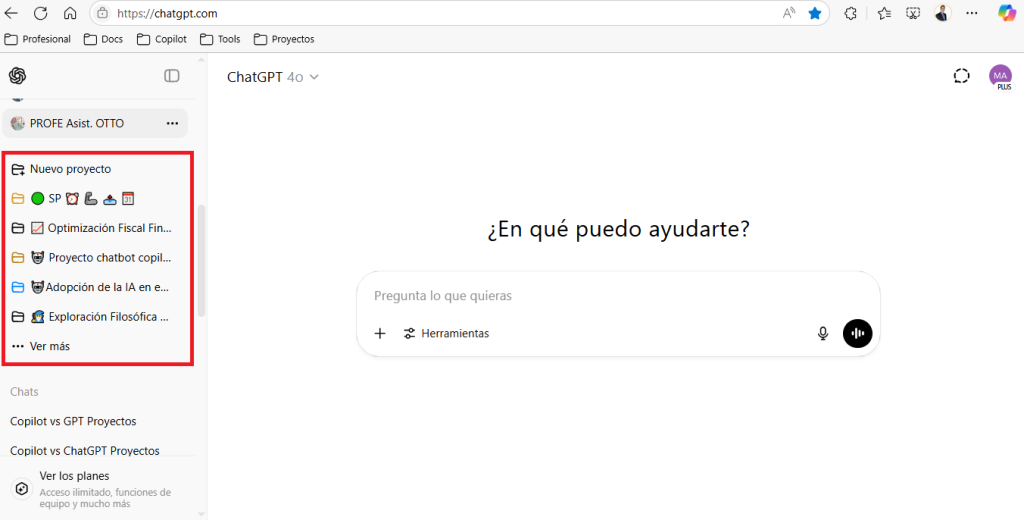Click Ver los planes upgrade option
The image size is (1024, 520).
[74, 476]
